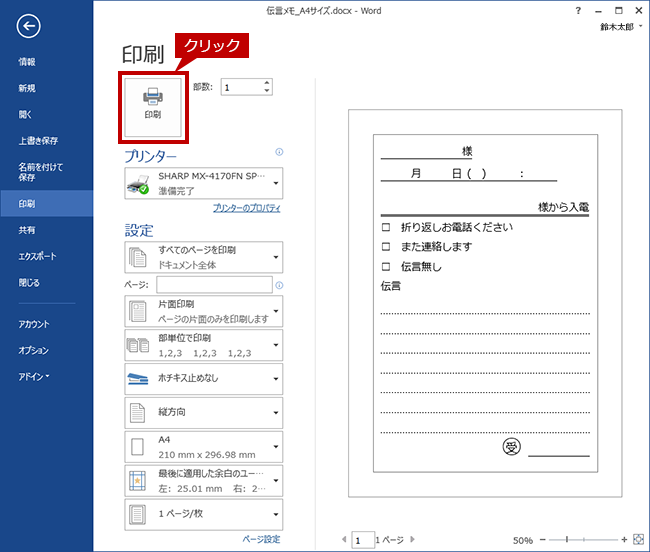Open エクスポート in the left menu
Viewport: 650px width, 552px height.
pos(37,256)
